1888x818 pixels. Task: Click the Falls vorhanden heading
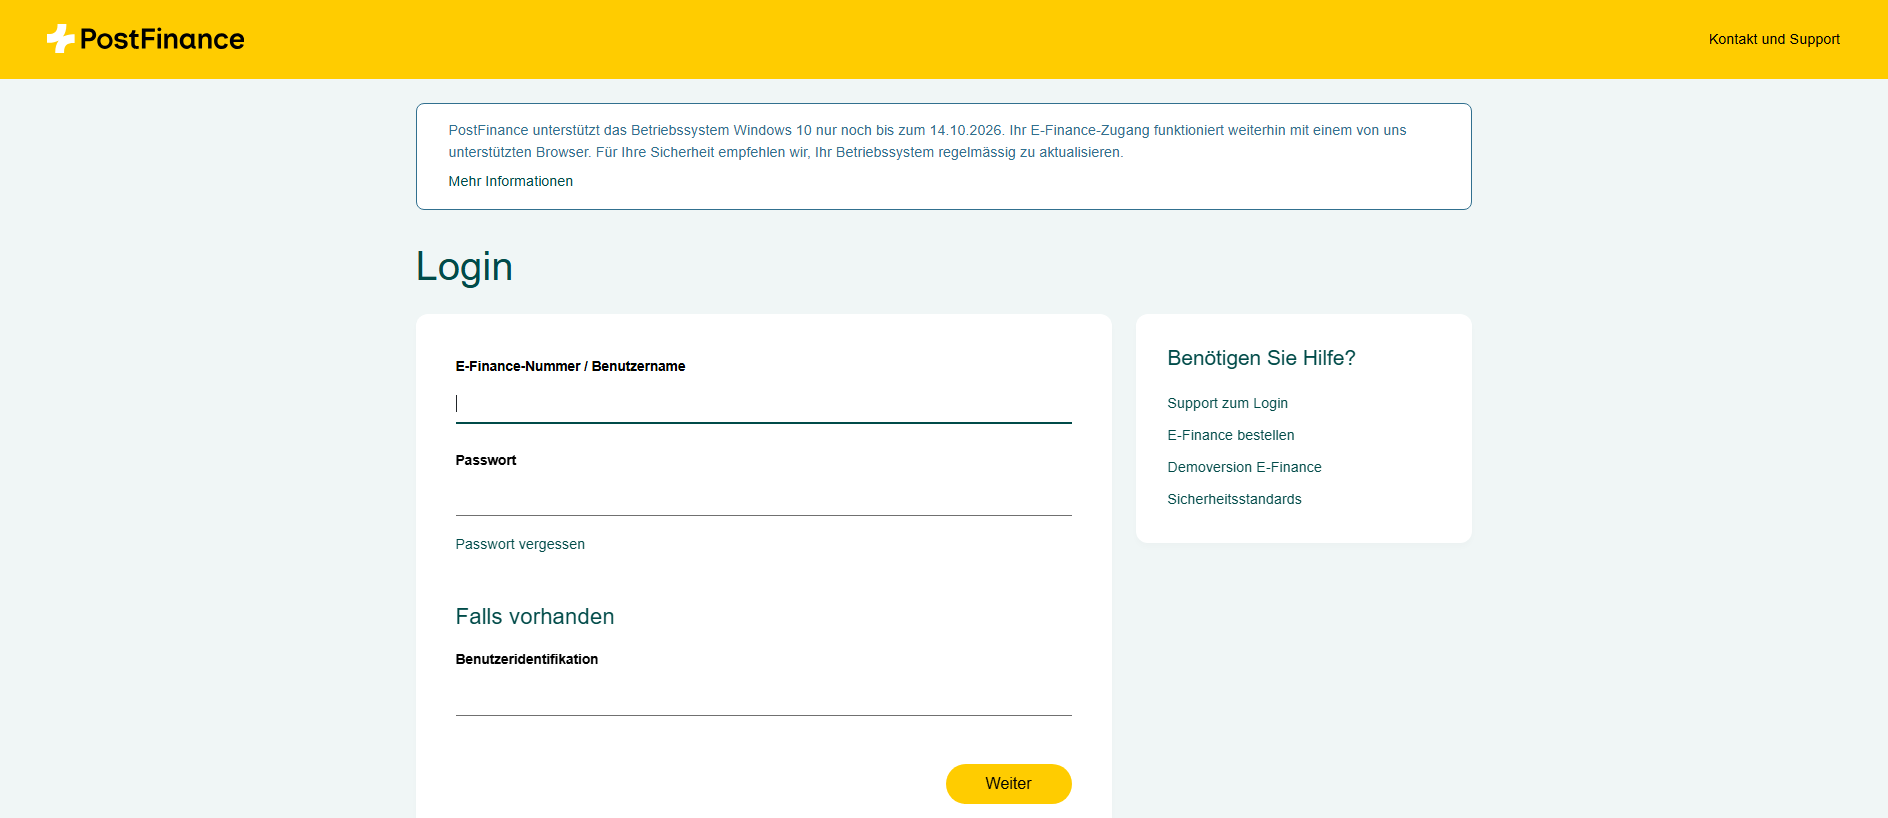535,616
